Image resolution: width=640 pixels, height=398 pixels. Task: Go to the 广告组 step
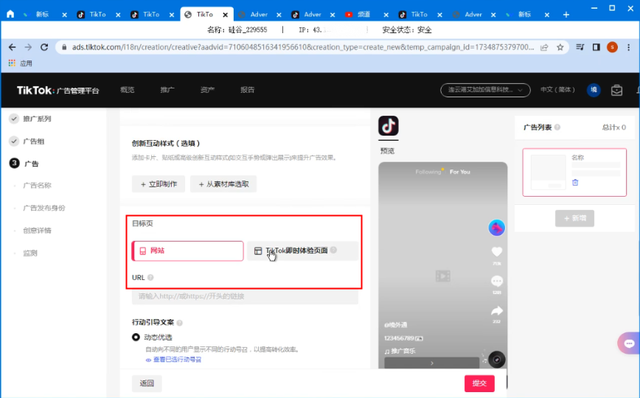tap(33, 141)
